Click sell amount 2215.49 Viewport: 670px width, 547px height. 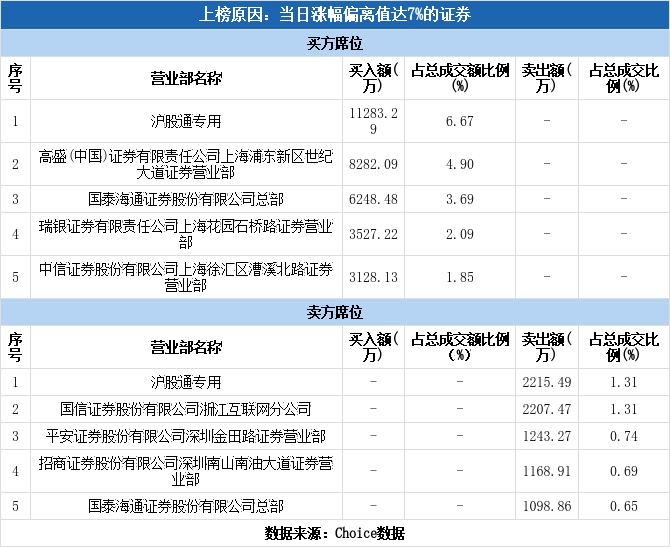click(547, 382)
